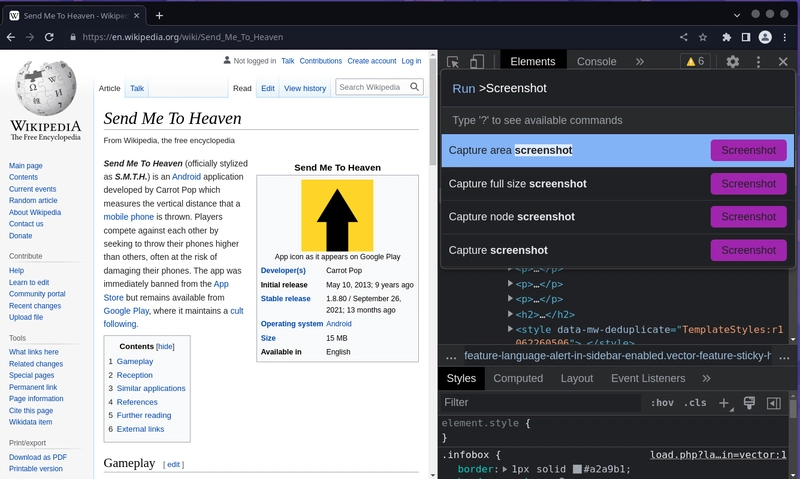Click Create account link

[371, 61]
